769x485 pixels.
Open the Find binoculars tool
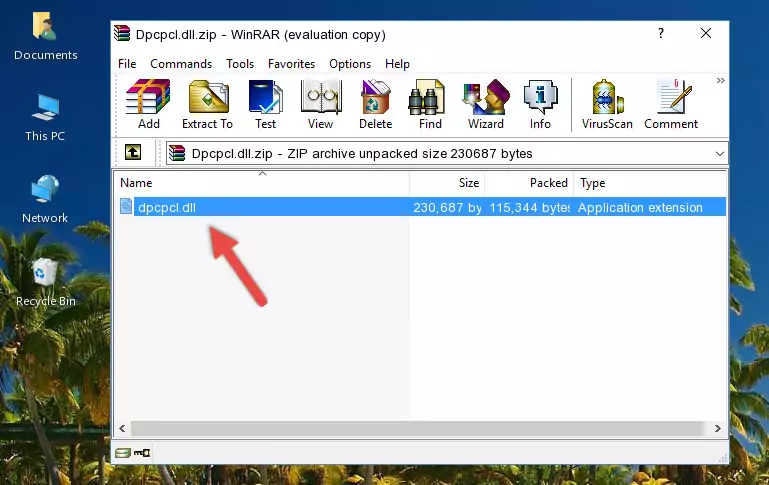click(430, 104)
